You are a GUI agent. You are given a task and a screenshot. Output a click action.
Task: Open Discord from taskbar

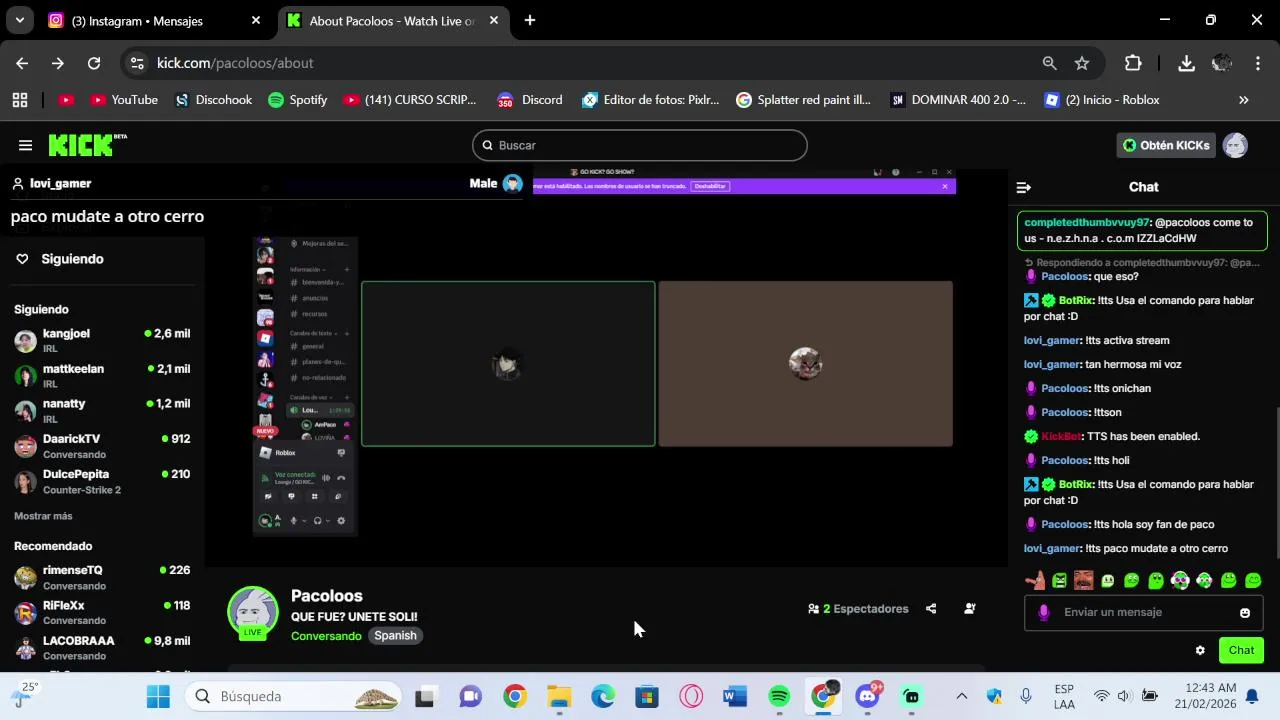tap(867, 696)
